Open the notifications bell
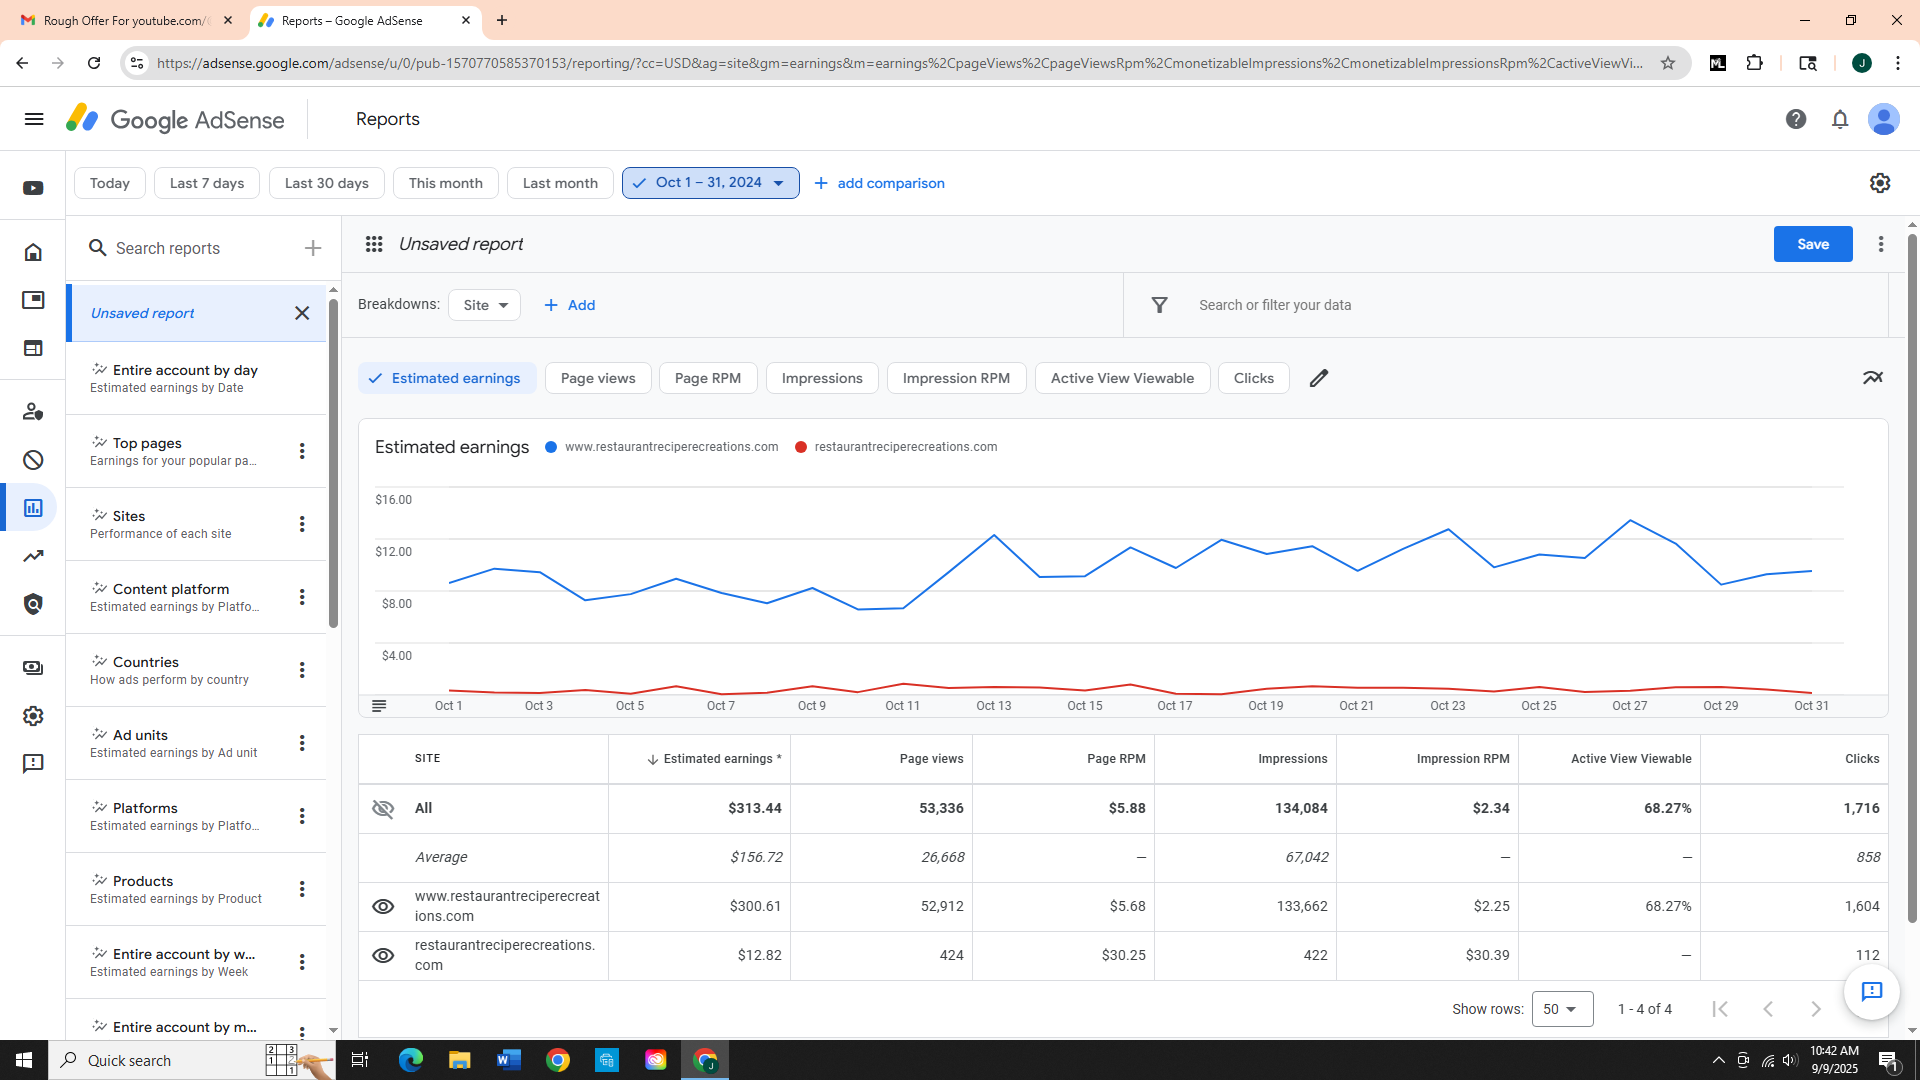 click(x=1840, y=119)
